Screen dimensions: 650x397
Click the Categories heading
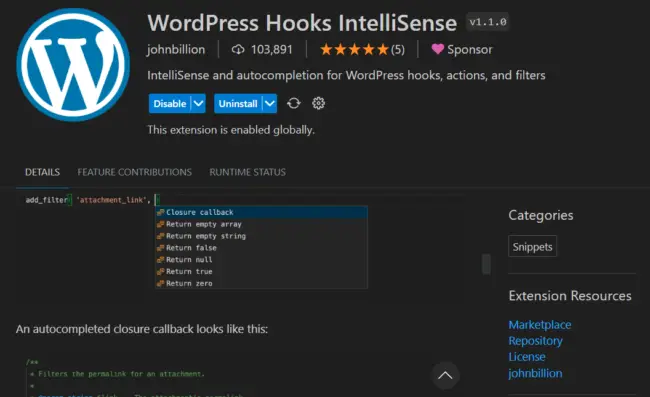541,215
